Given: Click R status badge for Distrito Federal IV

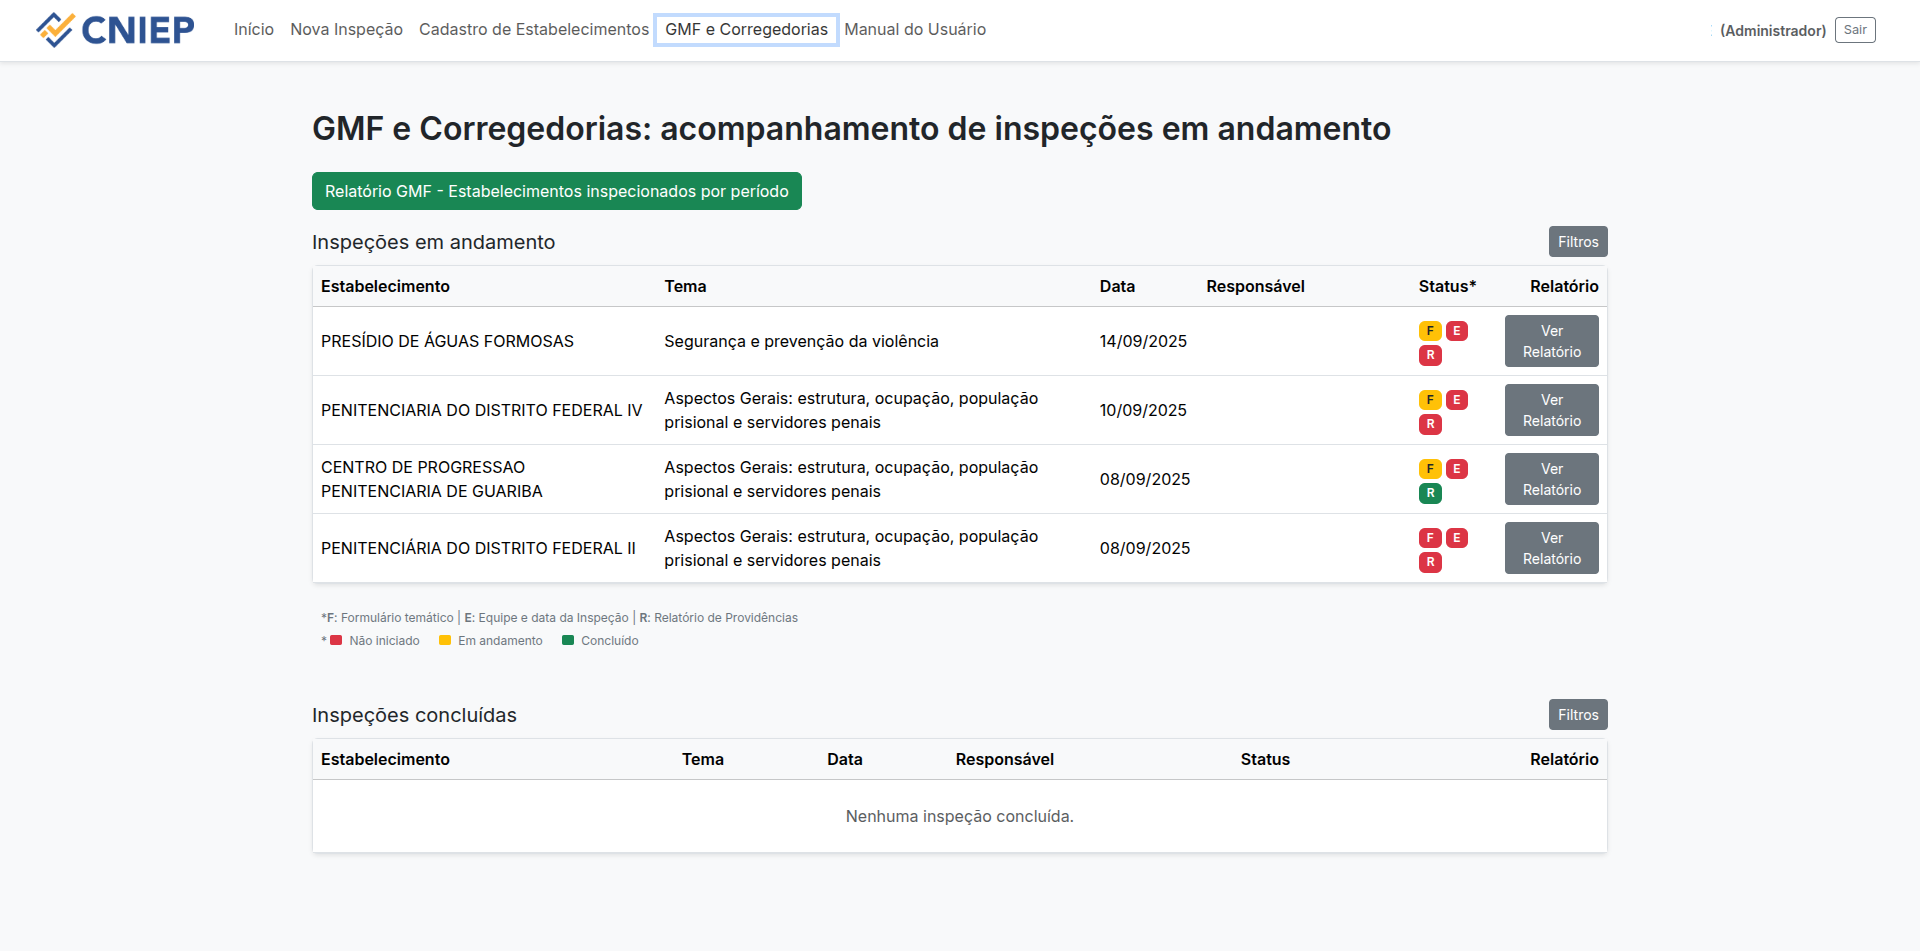Looking at the screenshot, I should tap(1430, 424).
